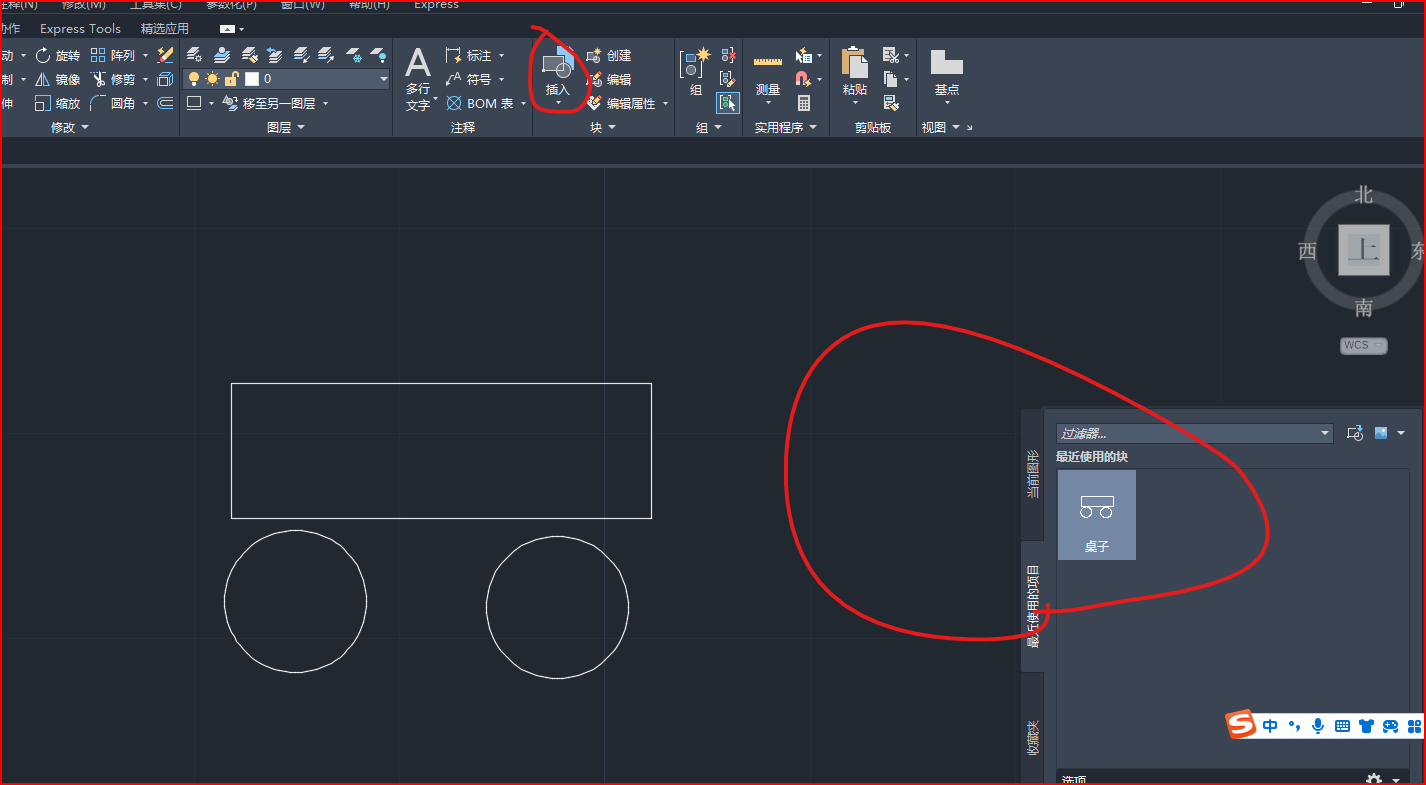Viewport: 1426px width, 785px height.
Task: Select the 桌子 block thumbnail
Action: 1097,515
